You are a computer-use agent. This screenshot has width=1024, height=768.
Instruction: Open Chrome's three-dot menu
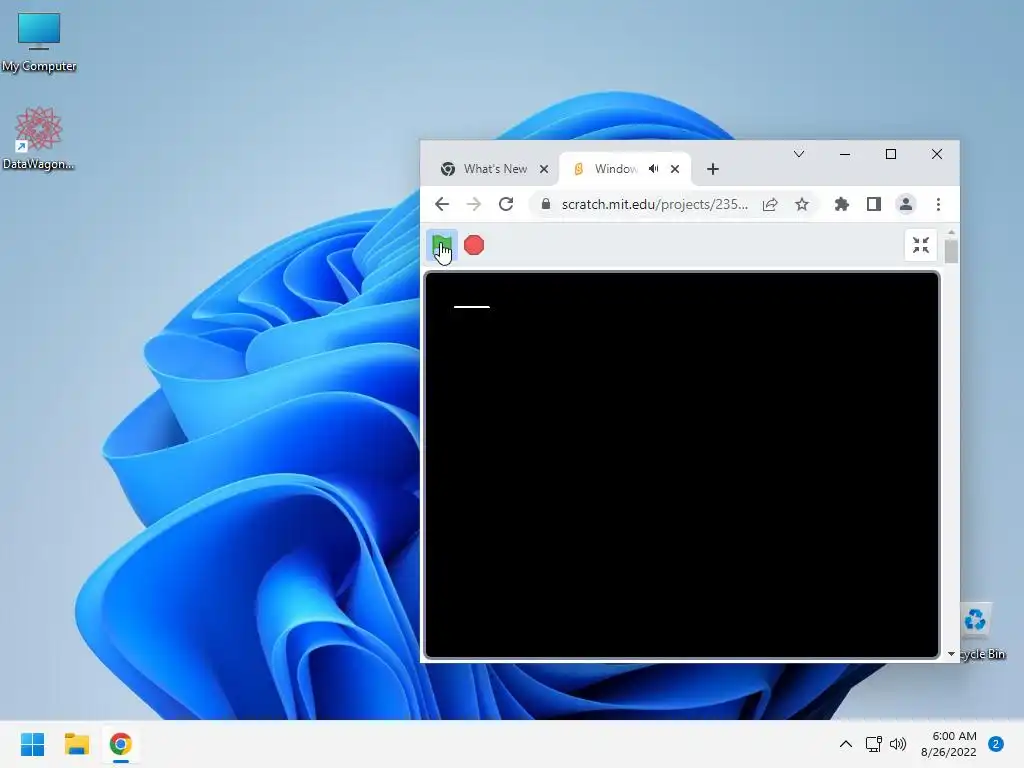[938, 204]
